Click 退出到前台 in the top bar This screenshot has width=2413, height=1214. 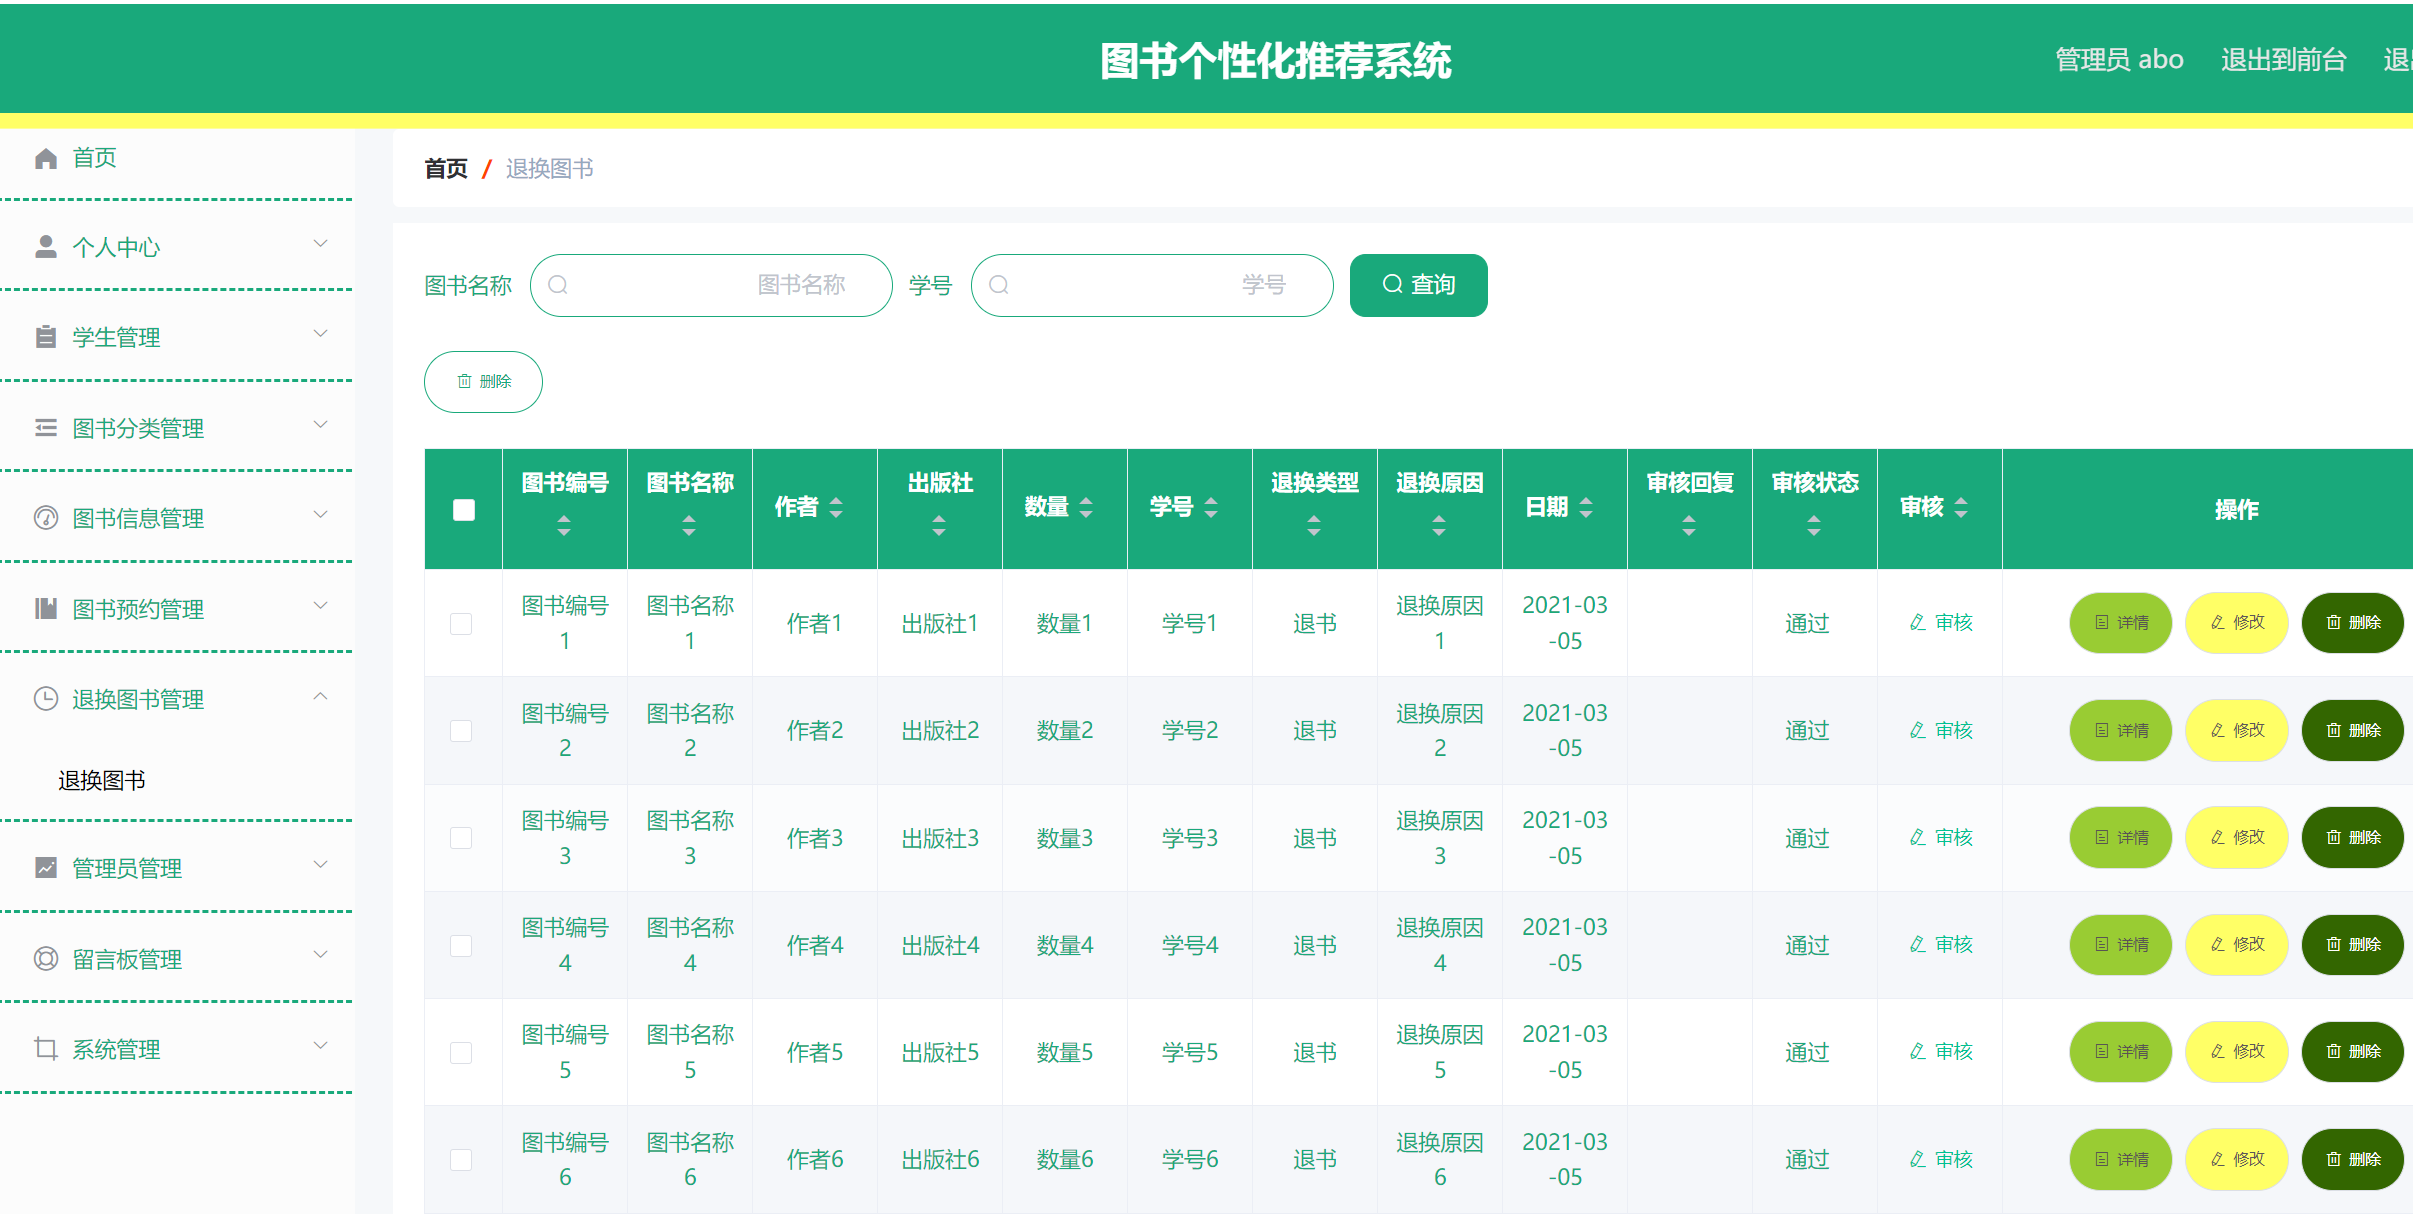pyautogui.click(x=2281, y=59)
